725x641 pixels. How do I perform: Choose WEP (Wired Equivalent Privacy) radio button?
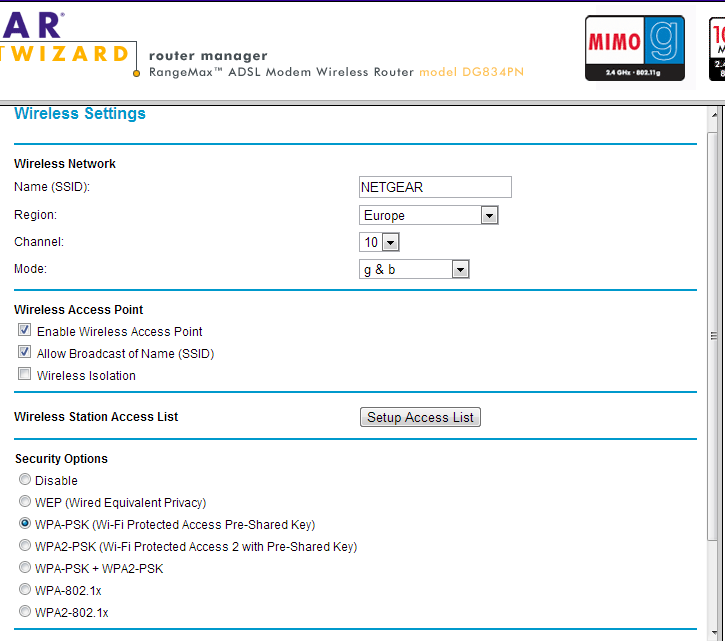25,502
